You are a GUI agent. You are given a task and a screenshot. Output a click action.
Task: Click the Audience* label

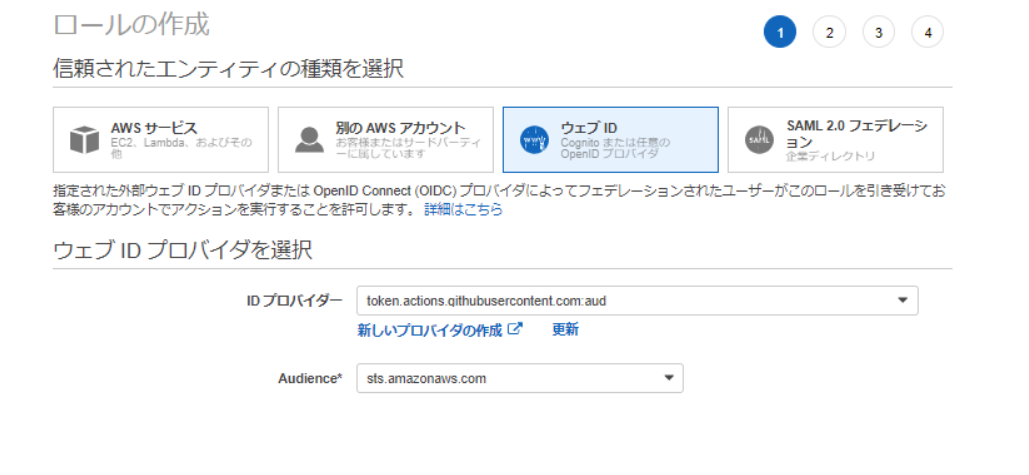tap(310, 379)
